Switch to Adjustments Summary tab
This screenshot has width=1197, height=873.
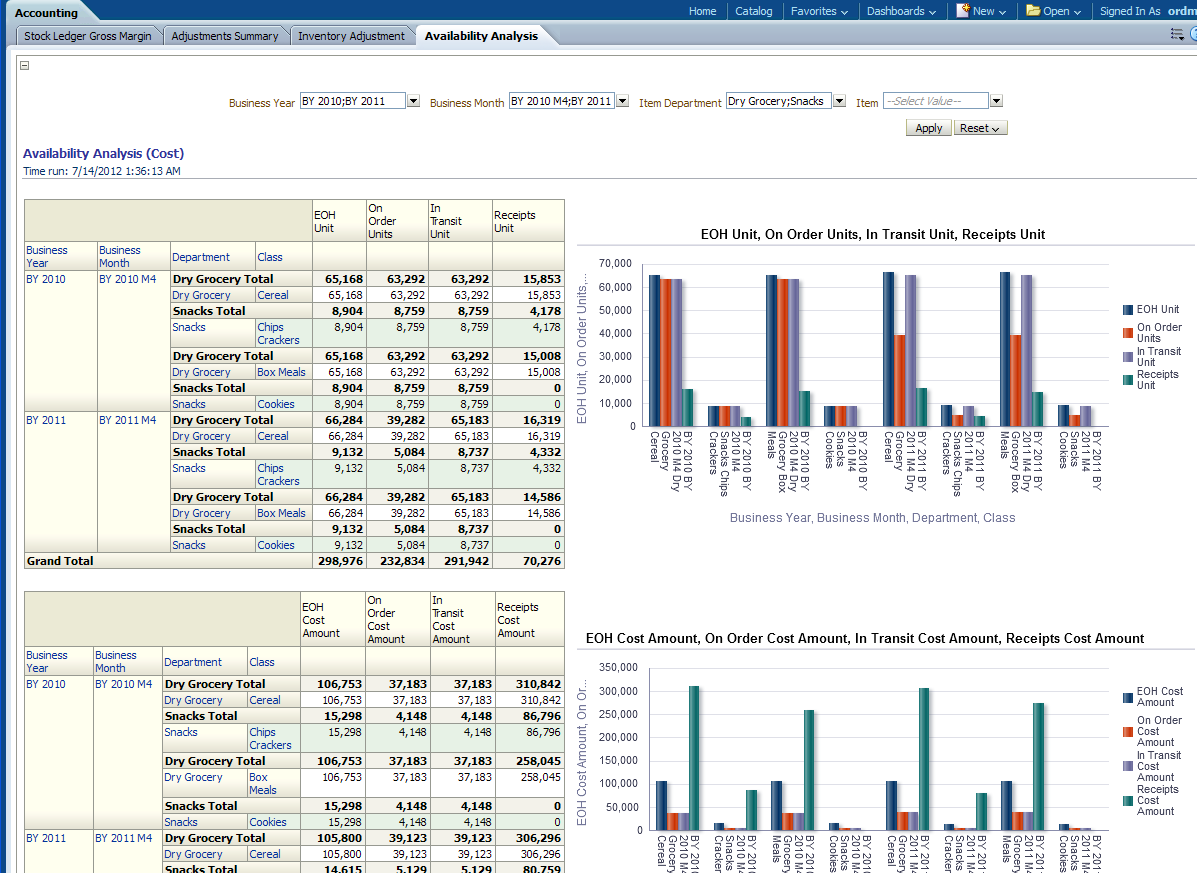224,36
